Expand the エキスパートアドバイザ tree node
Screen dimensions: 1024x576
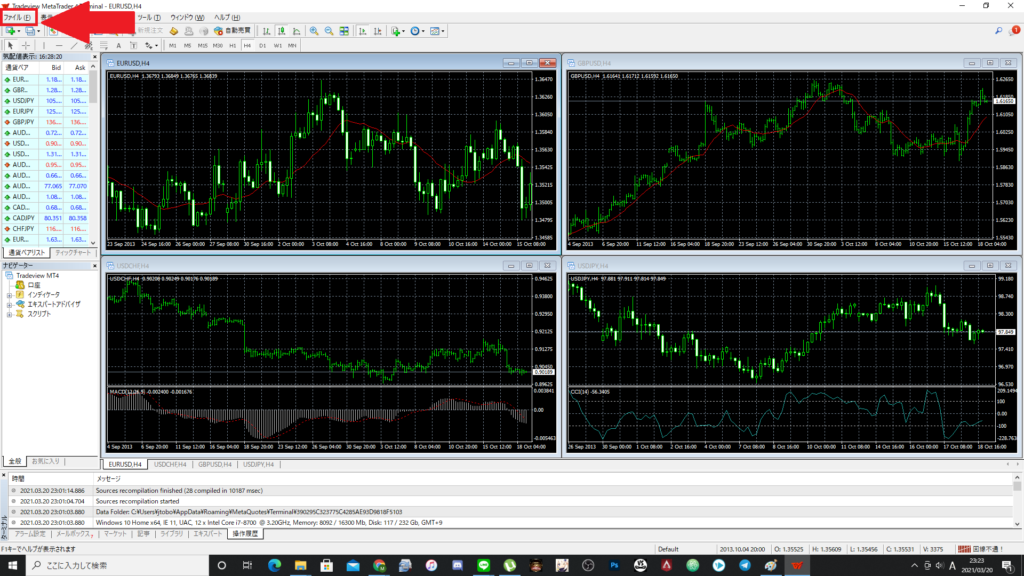[9, 304]
